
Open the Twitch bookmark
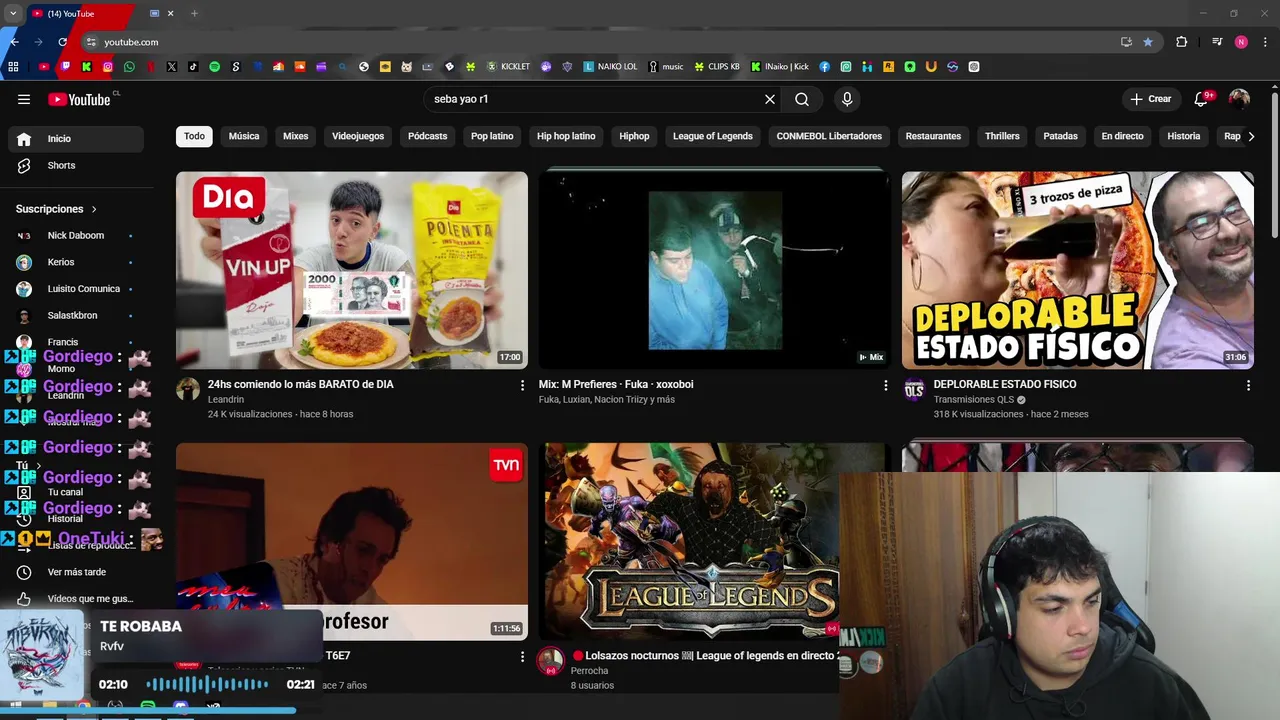pos(65,67)
